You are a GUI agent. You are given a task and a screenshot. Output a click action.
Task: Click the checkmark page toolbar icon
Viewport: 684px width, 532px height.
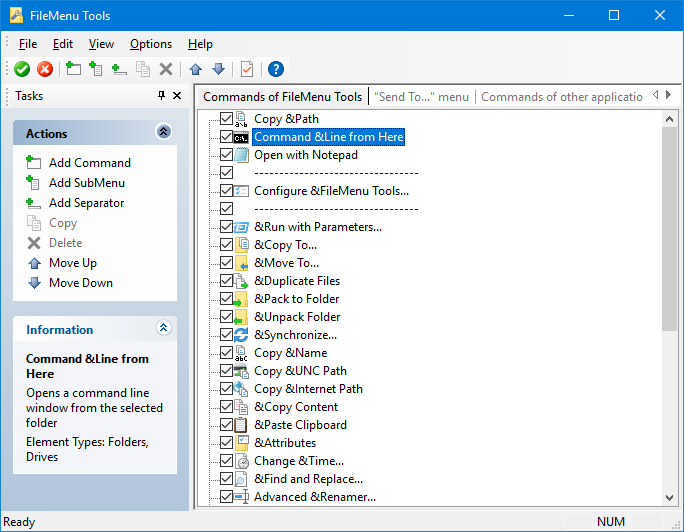coord(247,69)
